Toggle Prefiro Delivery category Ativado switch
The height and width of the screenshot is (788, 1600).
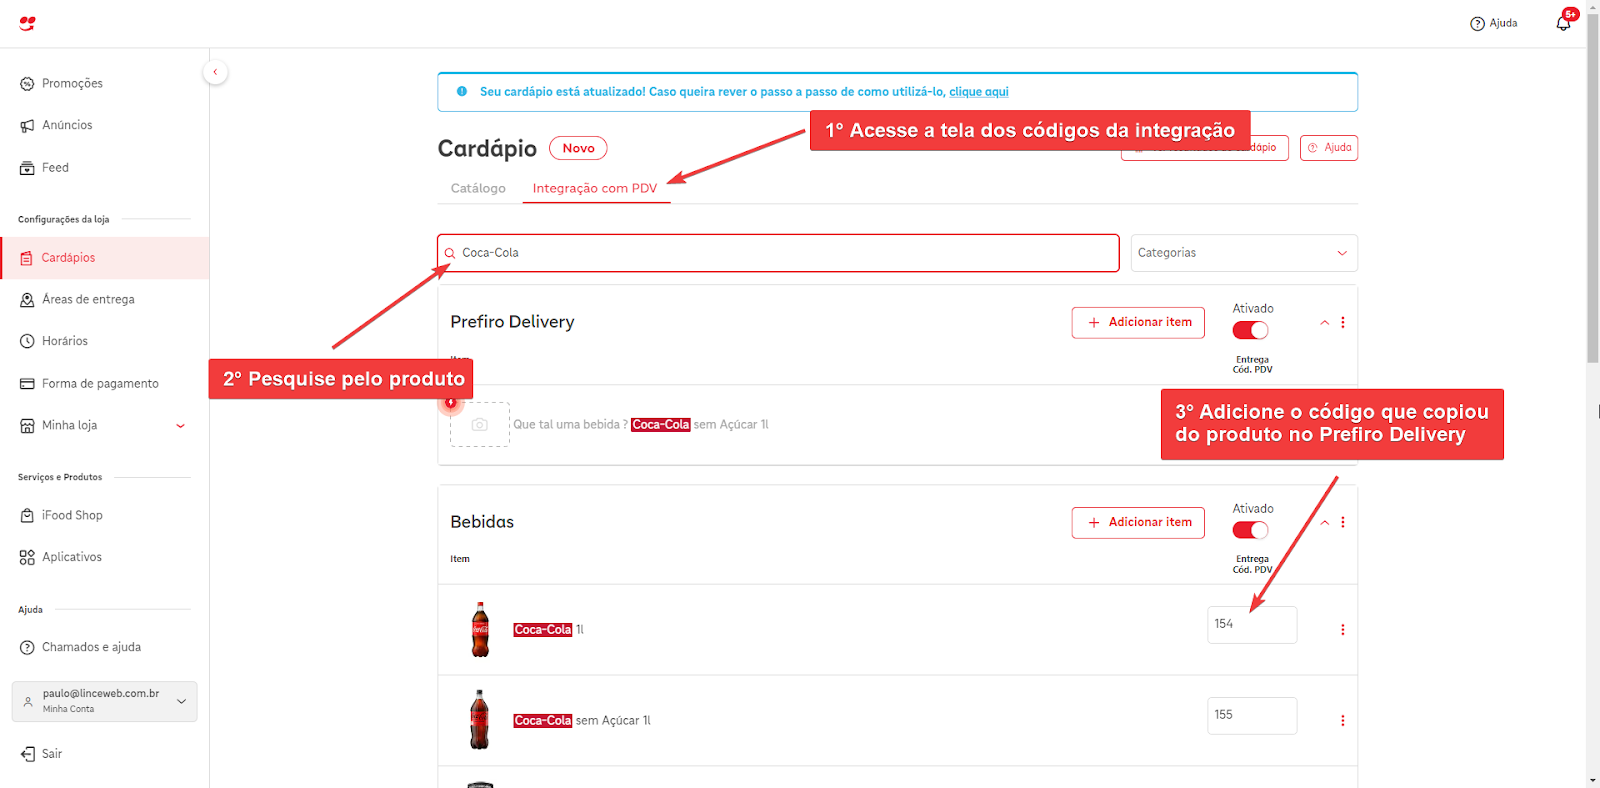click(1250, 331)
